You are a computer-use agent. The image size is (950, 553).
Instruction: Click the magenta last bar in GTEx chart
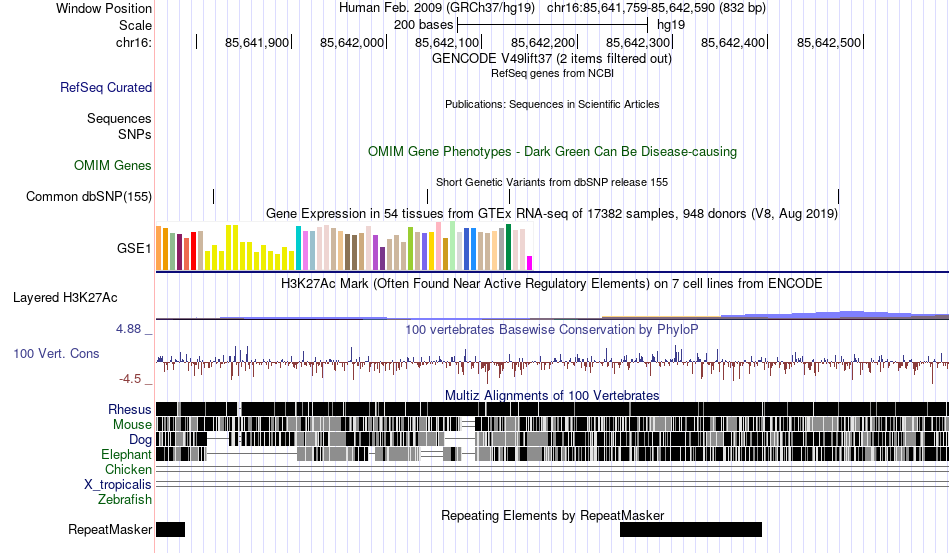(530, 263)
